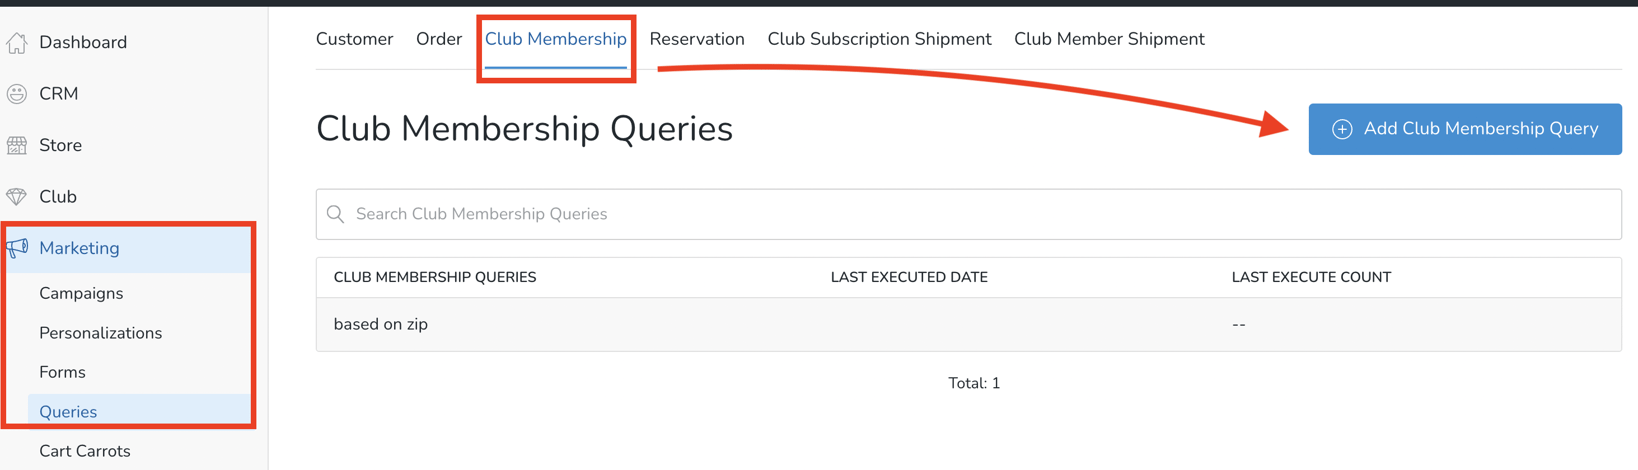Click the plus circle icon on Add button
This screenshot has height=470, width=1638.
click(x=1342, y=129)
